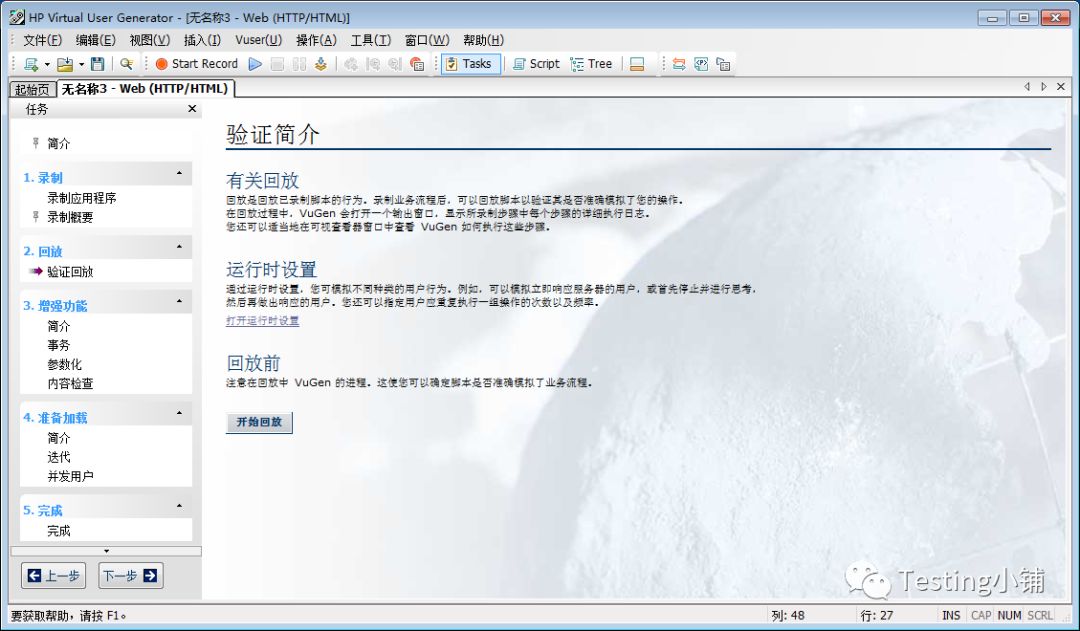Open the Vuser(U) menu
The height and width of the screenshot is (631, 1080).
tap(258, 41)
